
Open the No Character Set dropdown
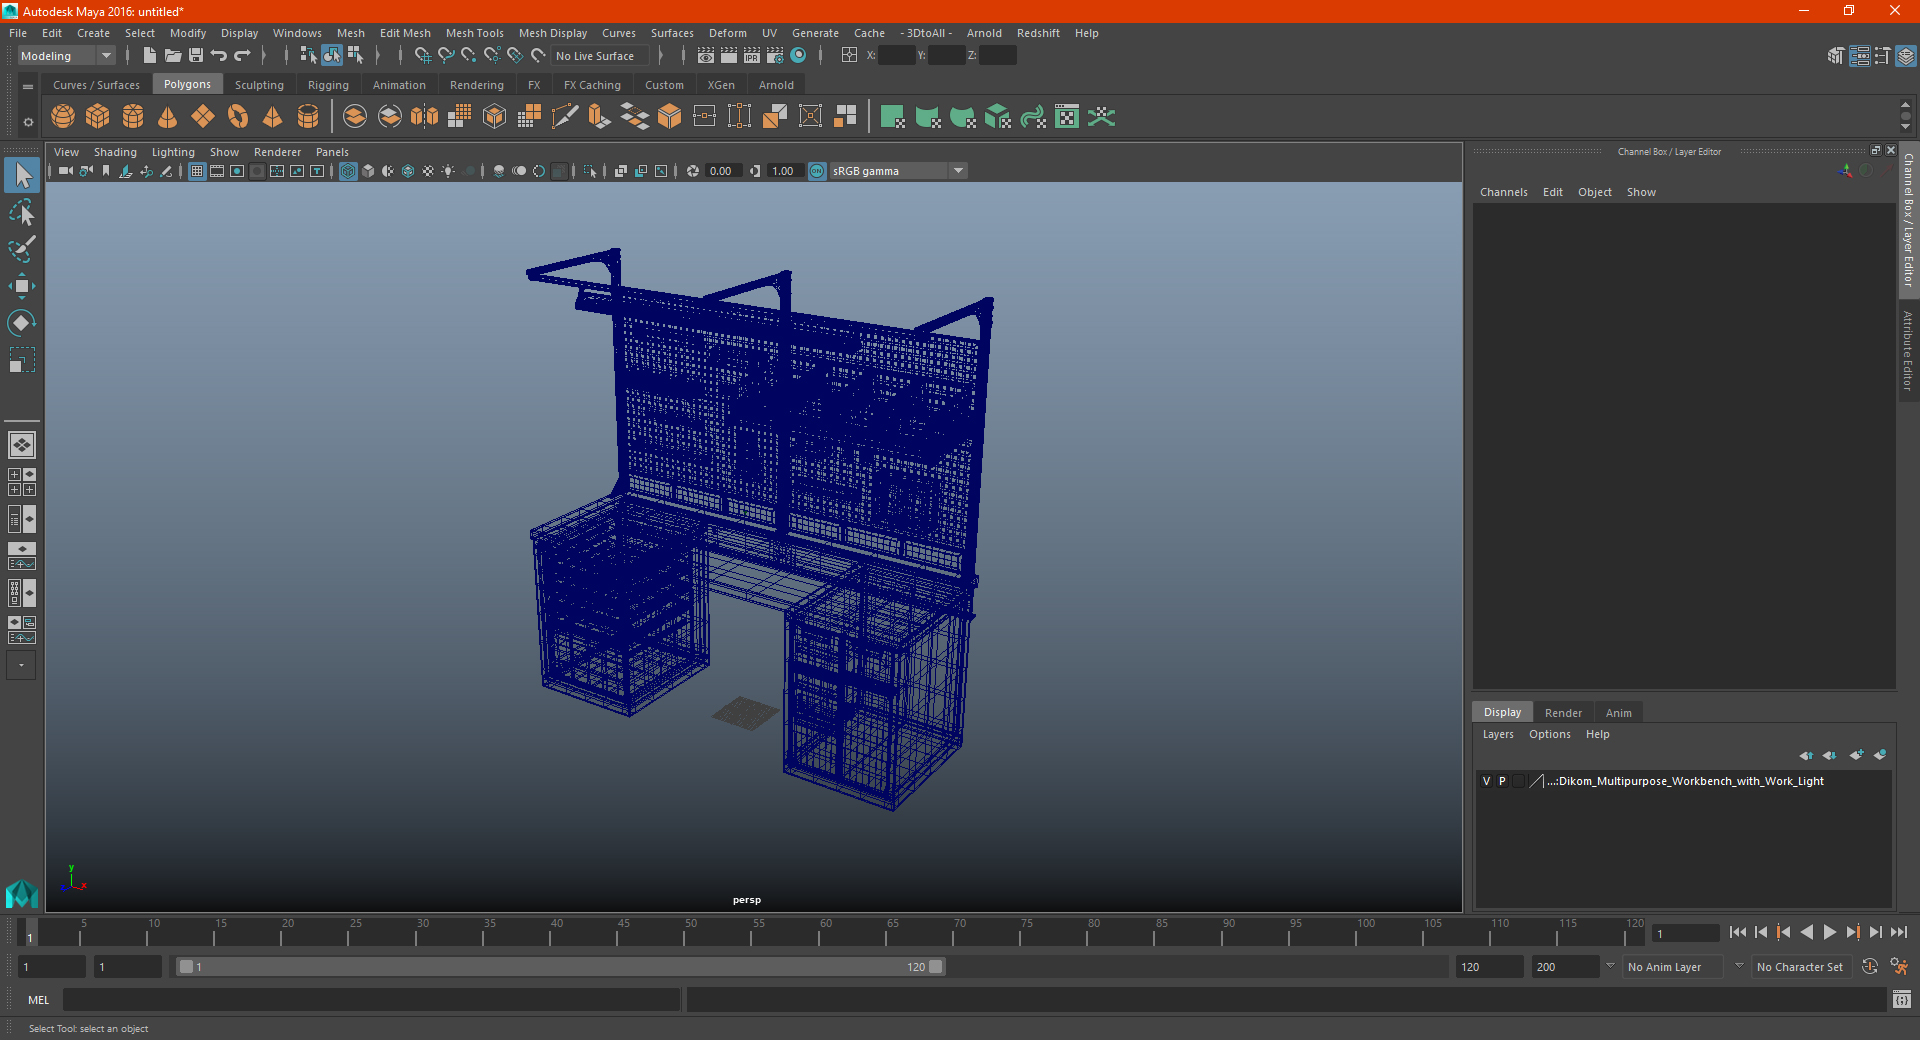pos(1800,967)
